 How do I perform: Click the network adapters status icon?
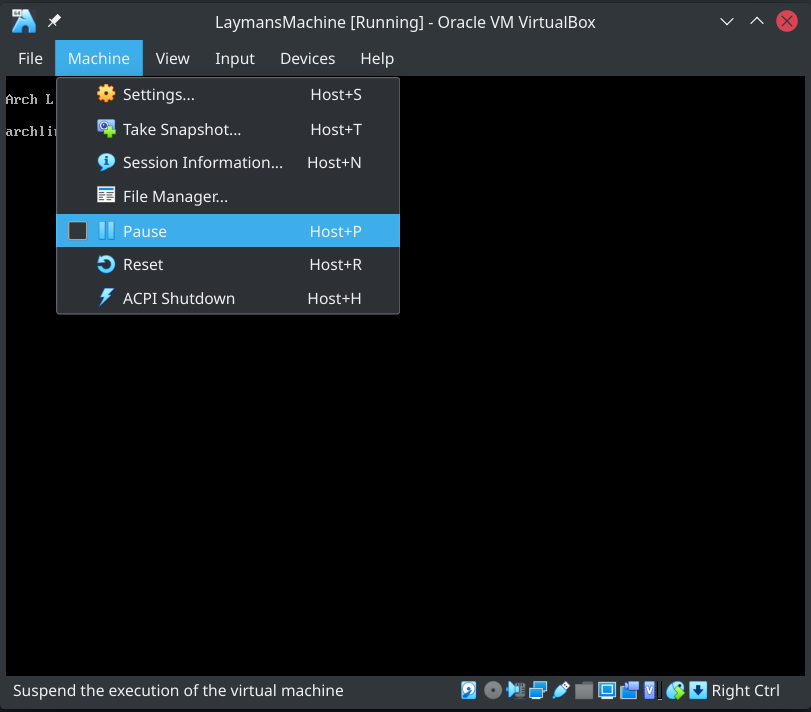[x=538, y=690]
